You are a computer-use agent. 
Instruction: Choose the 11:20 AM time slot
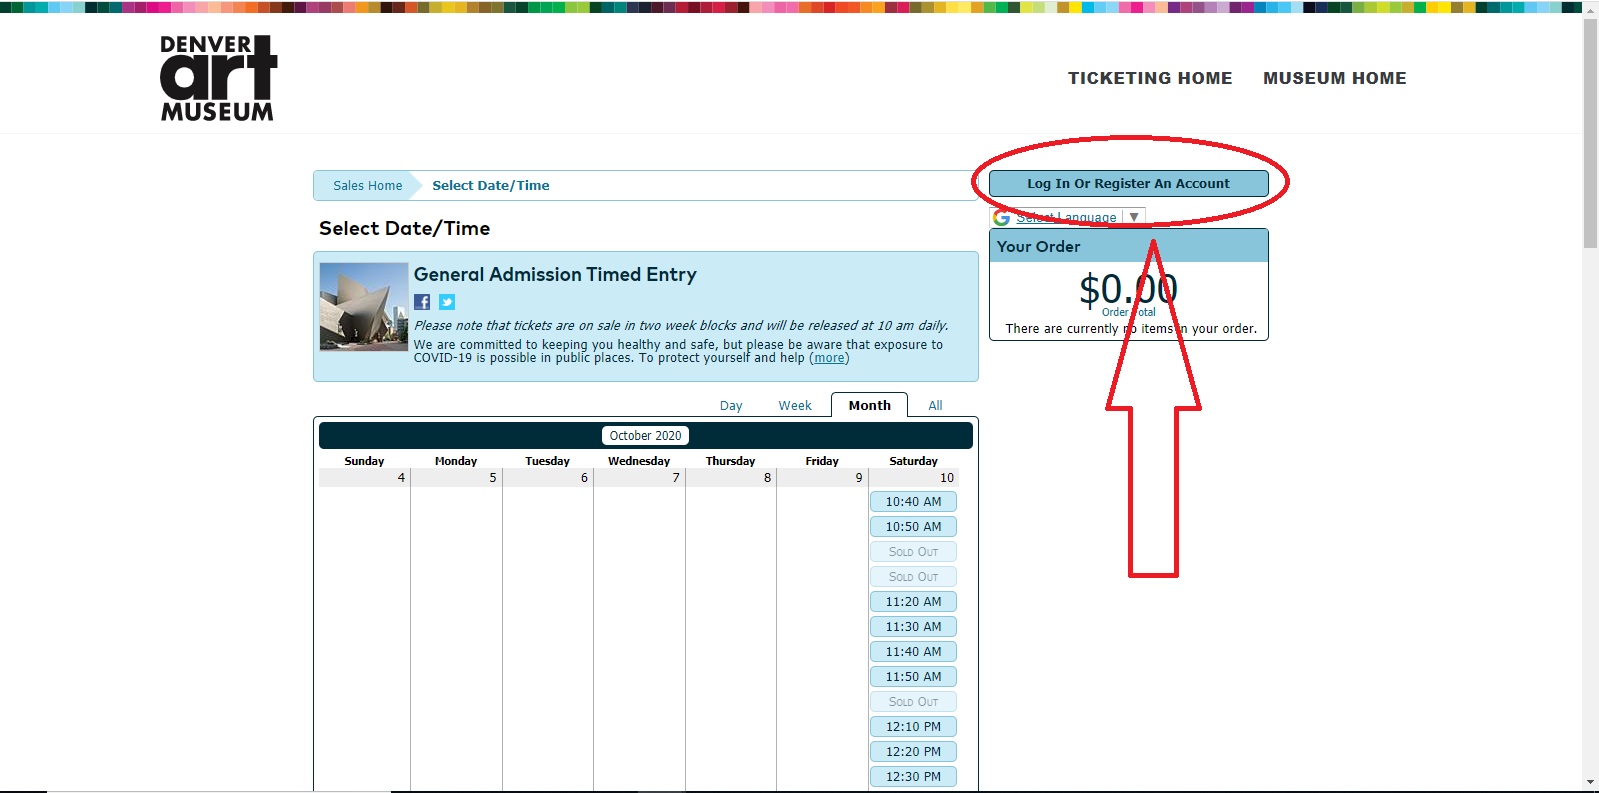pyautogui.click(x=913, y=602)
